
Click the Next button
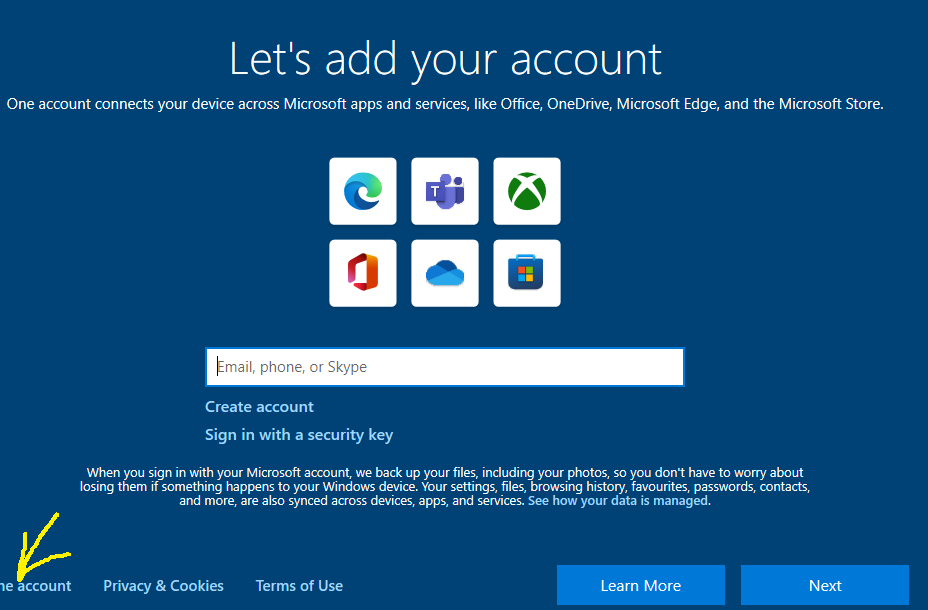(825, 585)
